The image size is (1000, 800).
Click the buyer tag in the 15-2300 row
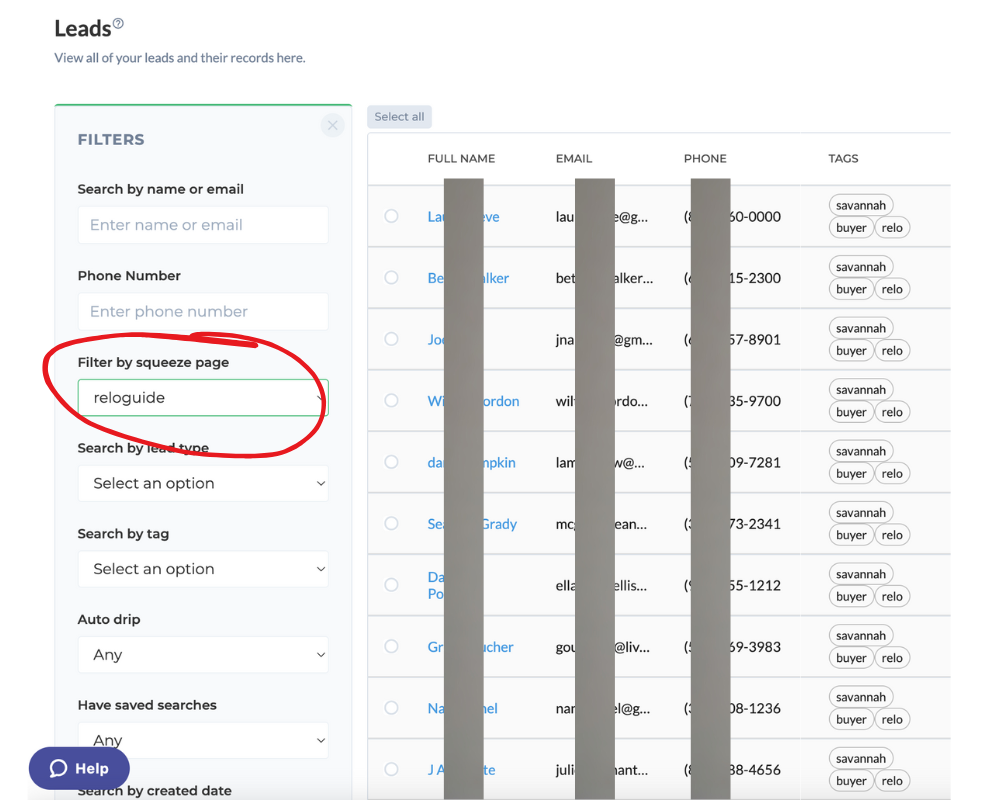coord(851,289)
